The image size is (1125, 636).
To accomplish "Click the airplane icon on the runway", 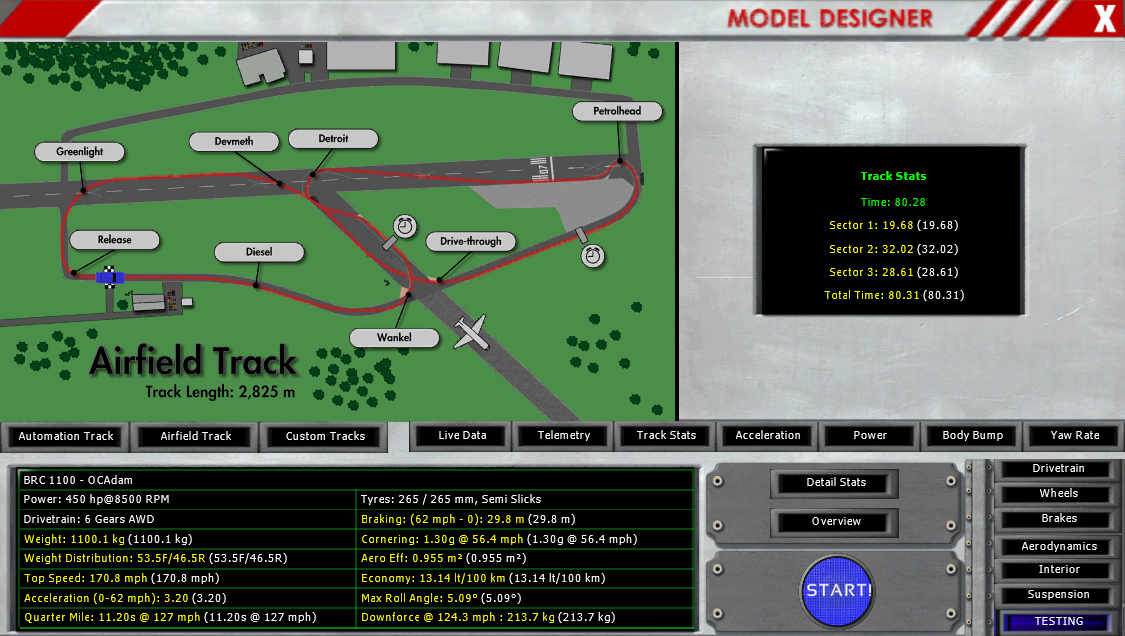I will (471, 332).
